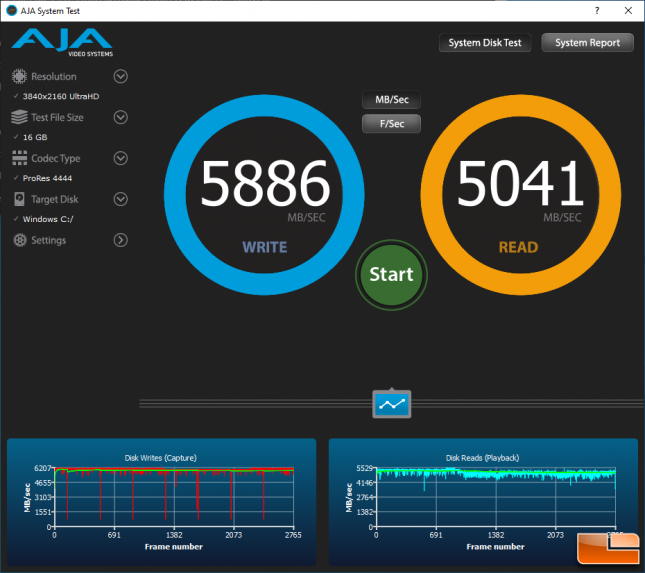This screenshot has width=645, height=573.
Task: Click the Disk Writes (Capture) title
Action: (x=161, y=458)
